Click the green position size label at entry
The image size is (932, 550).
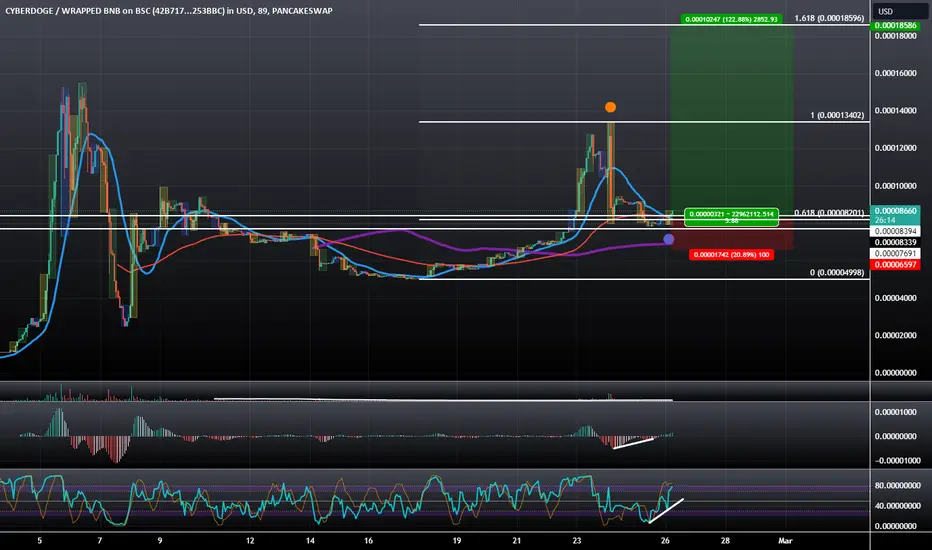click(x=731, y=217)
